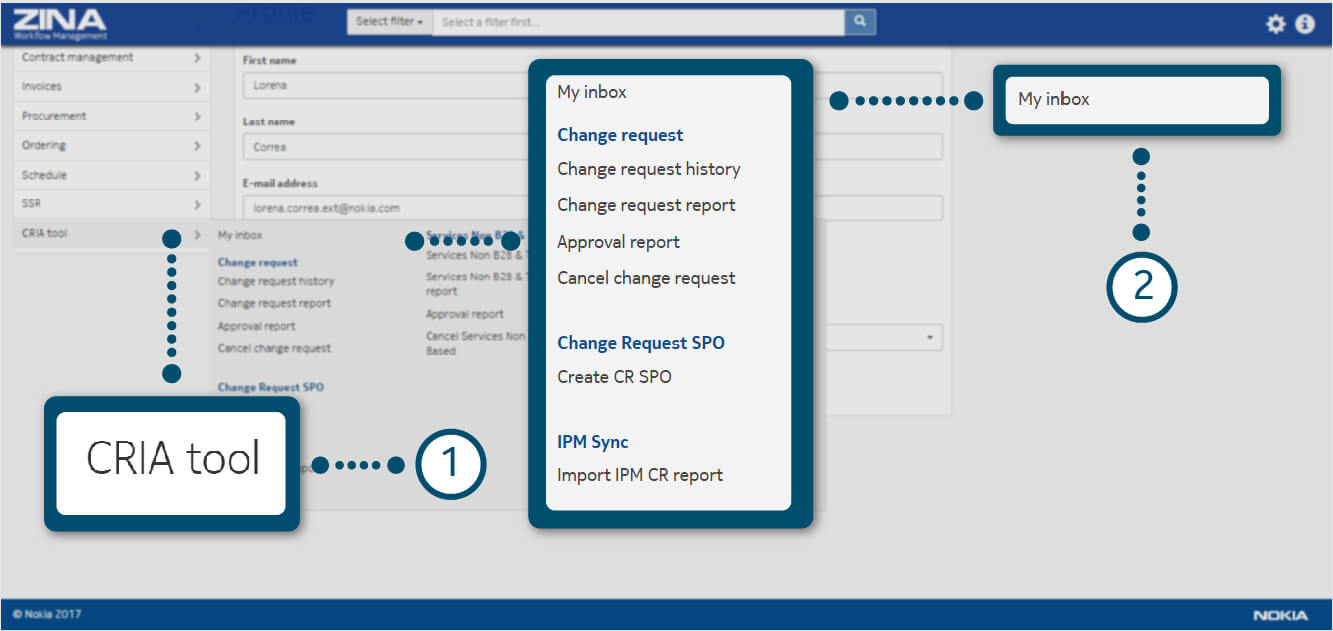Expand the Invoices sidebar item
This screenshot has height=631, width=1333.
tap(110, 87)
